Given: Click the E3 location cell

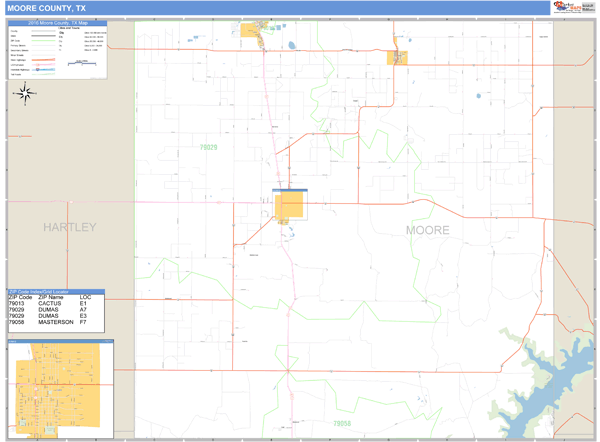Looking at the screenshot, I should coord(83,316).
